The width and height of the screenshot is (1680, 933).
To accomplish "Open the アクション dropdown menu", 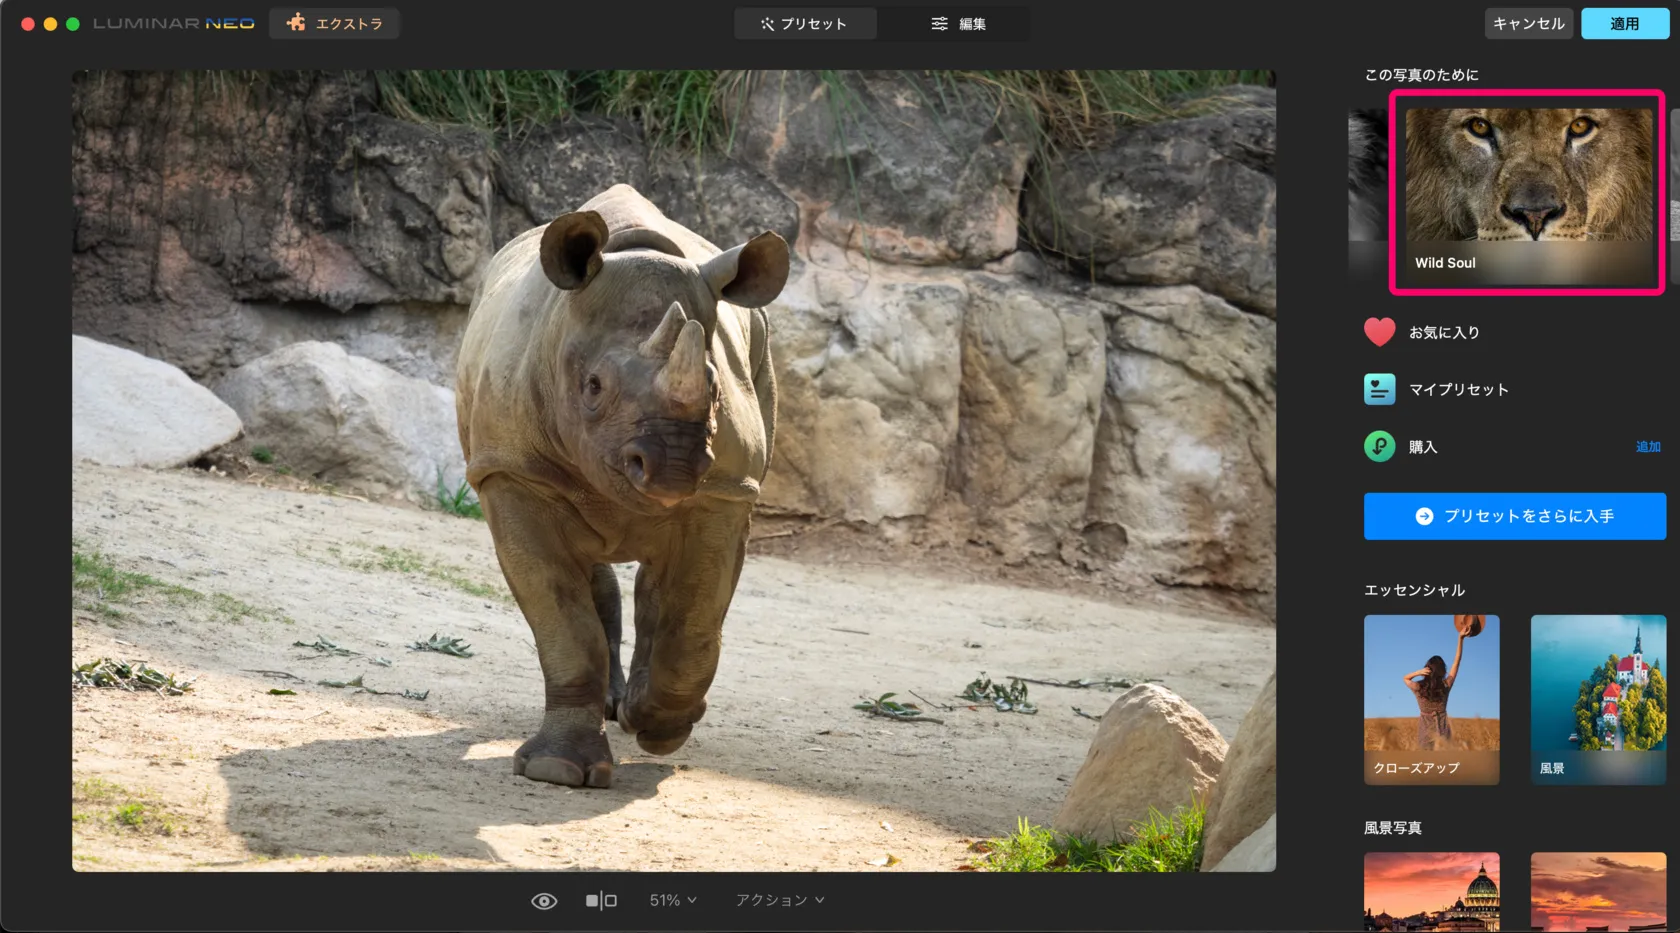I will click(x=780, y=901).
